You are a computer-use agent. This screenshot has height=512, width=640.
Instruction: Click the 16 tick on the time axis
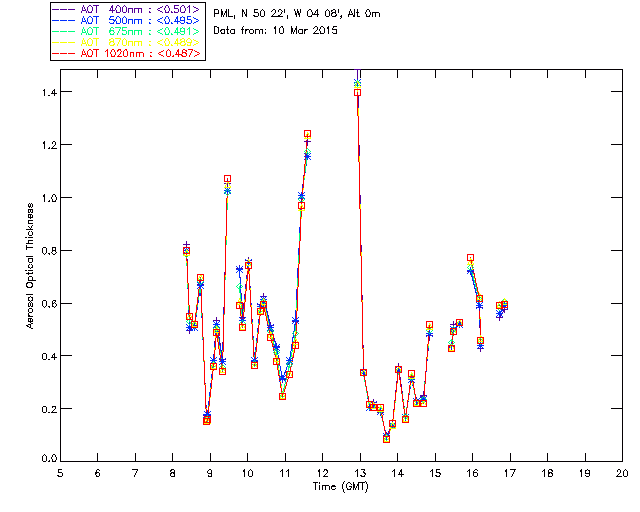coord(472,472)
